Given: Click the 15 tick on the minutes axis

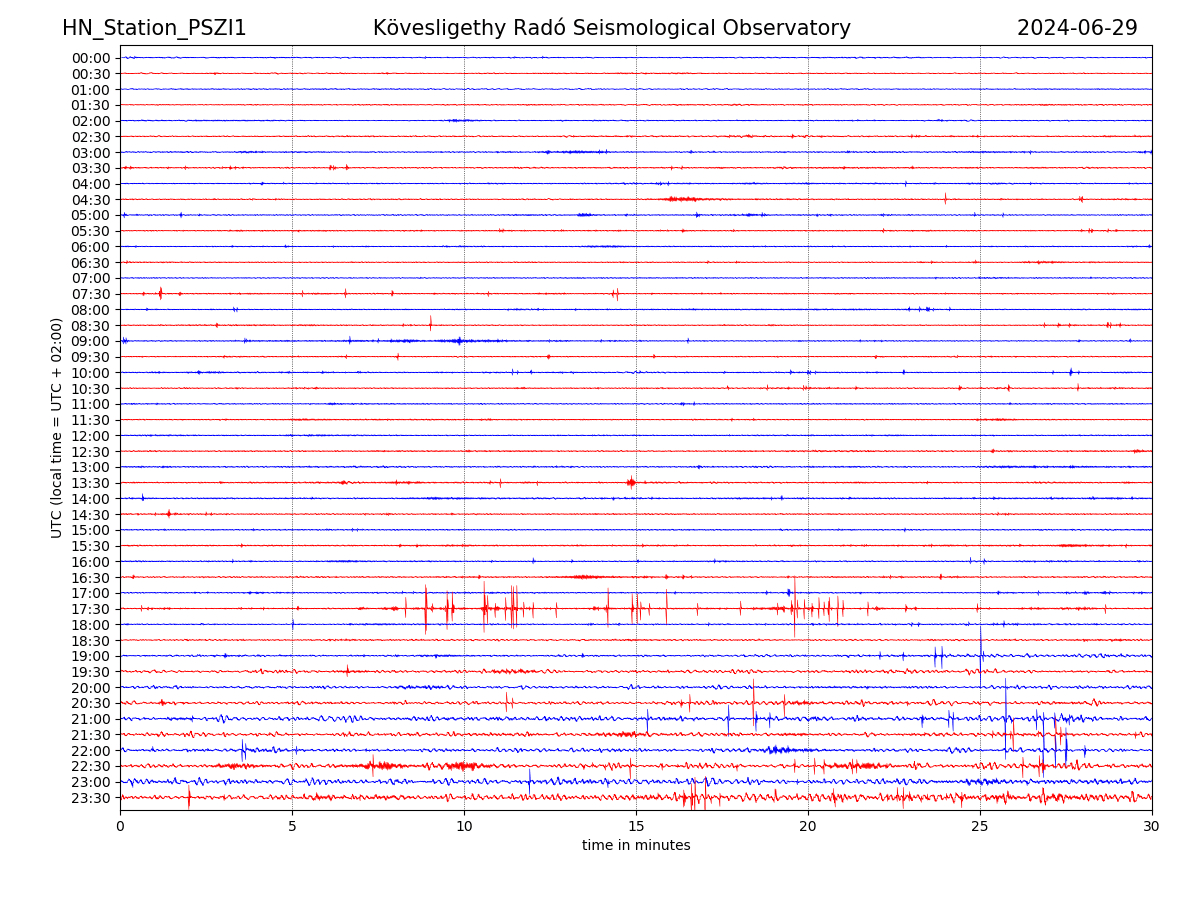Looking at the screenshot, I should click(636, 827).
